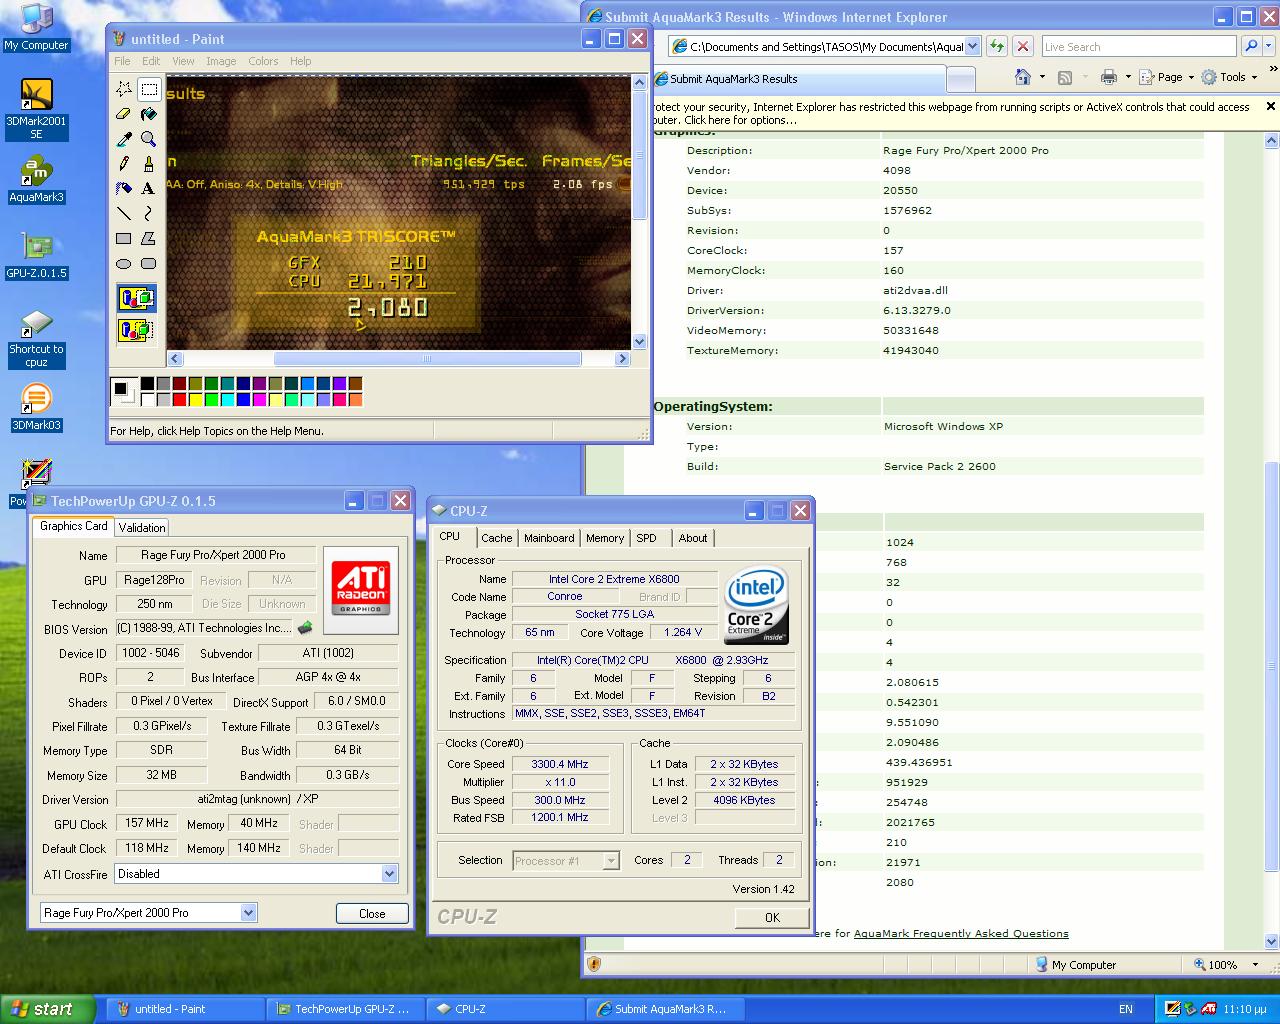The height and width of the screenshot is (1024, 1280).
Task: Click the EN language indicator in tray
Action: pos(1126,1009)
